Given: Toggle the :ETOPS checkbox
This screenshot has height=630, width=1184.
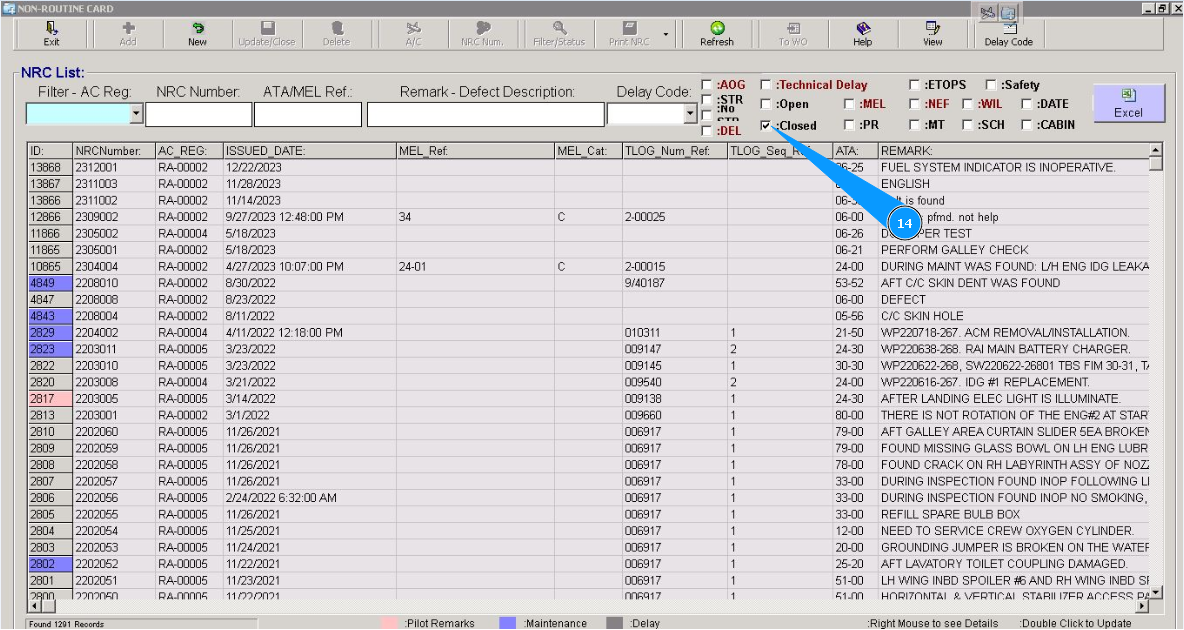Looking at the screenshot, I should pyautogui.click(x=914, y=85).
